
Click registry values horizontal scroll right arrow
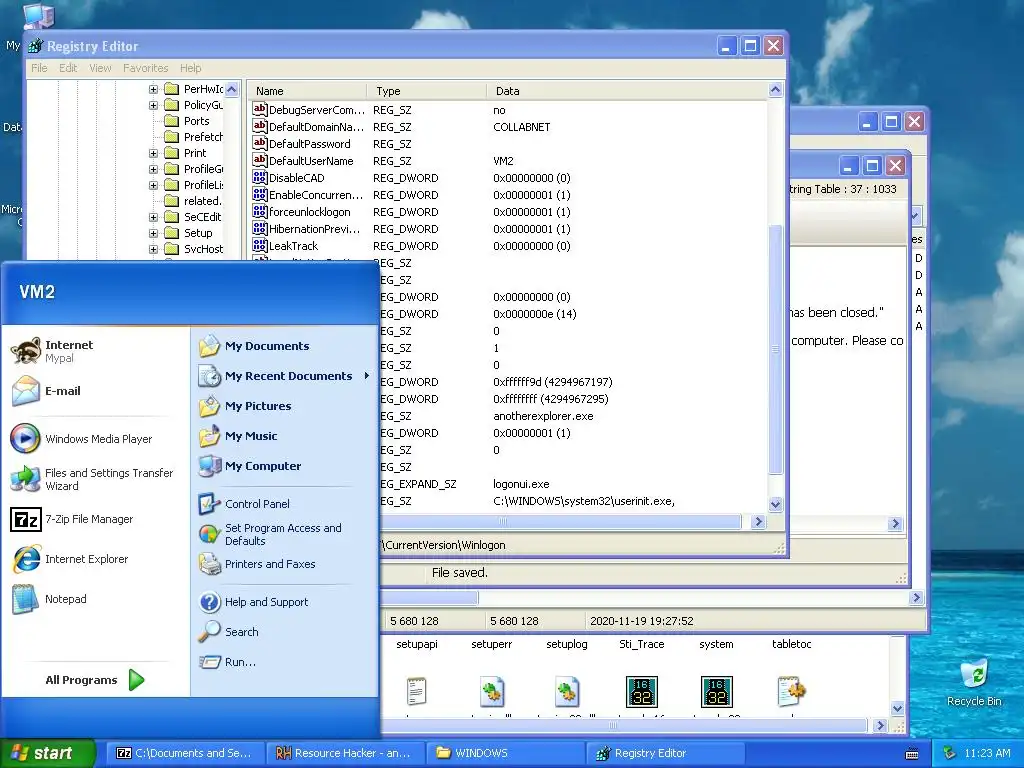pos(758,521)
